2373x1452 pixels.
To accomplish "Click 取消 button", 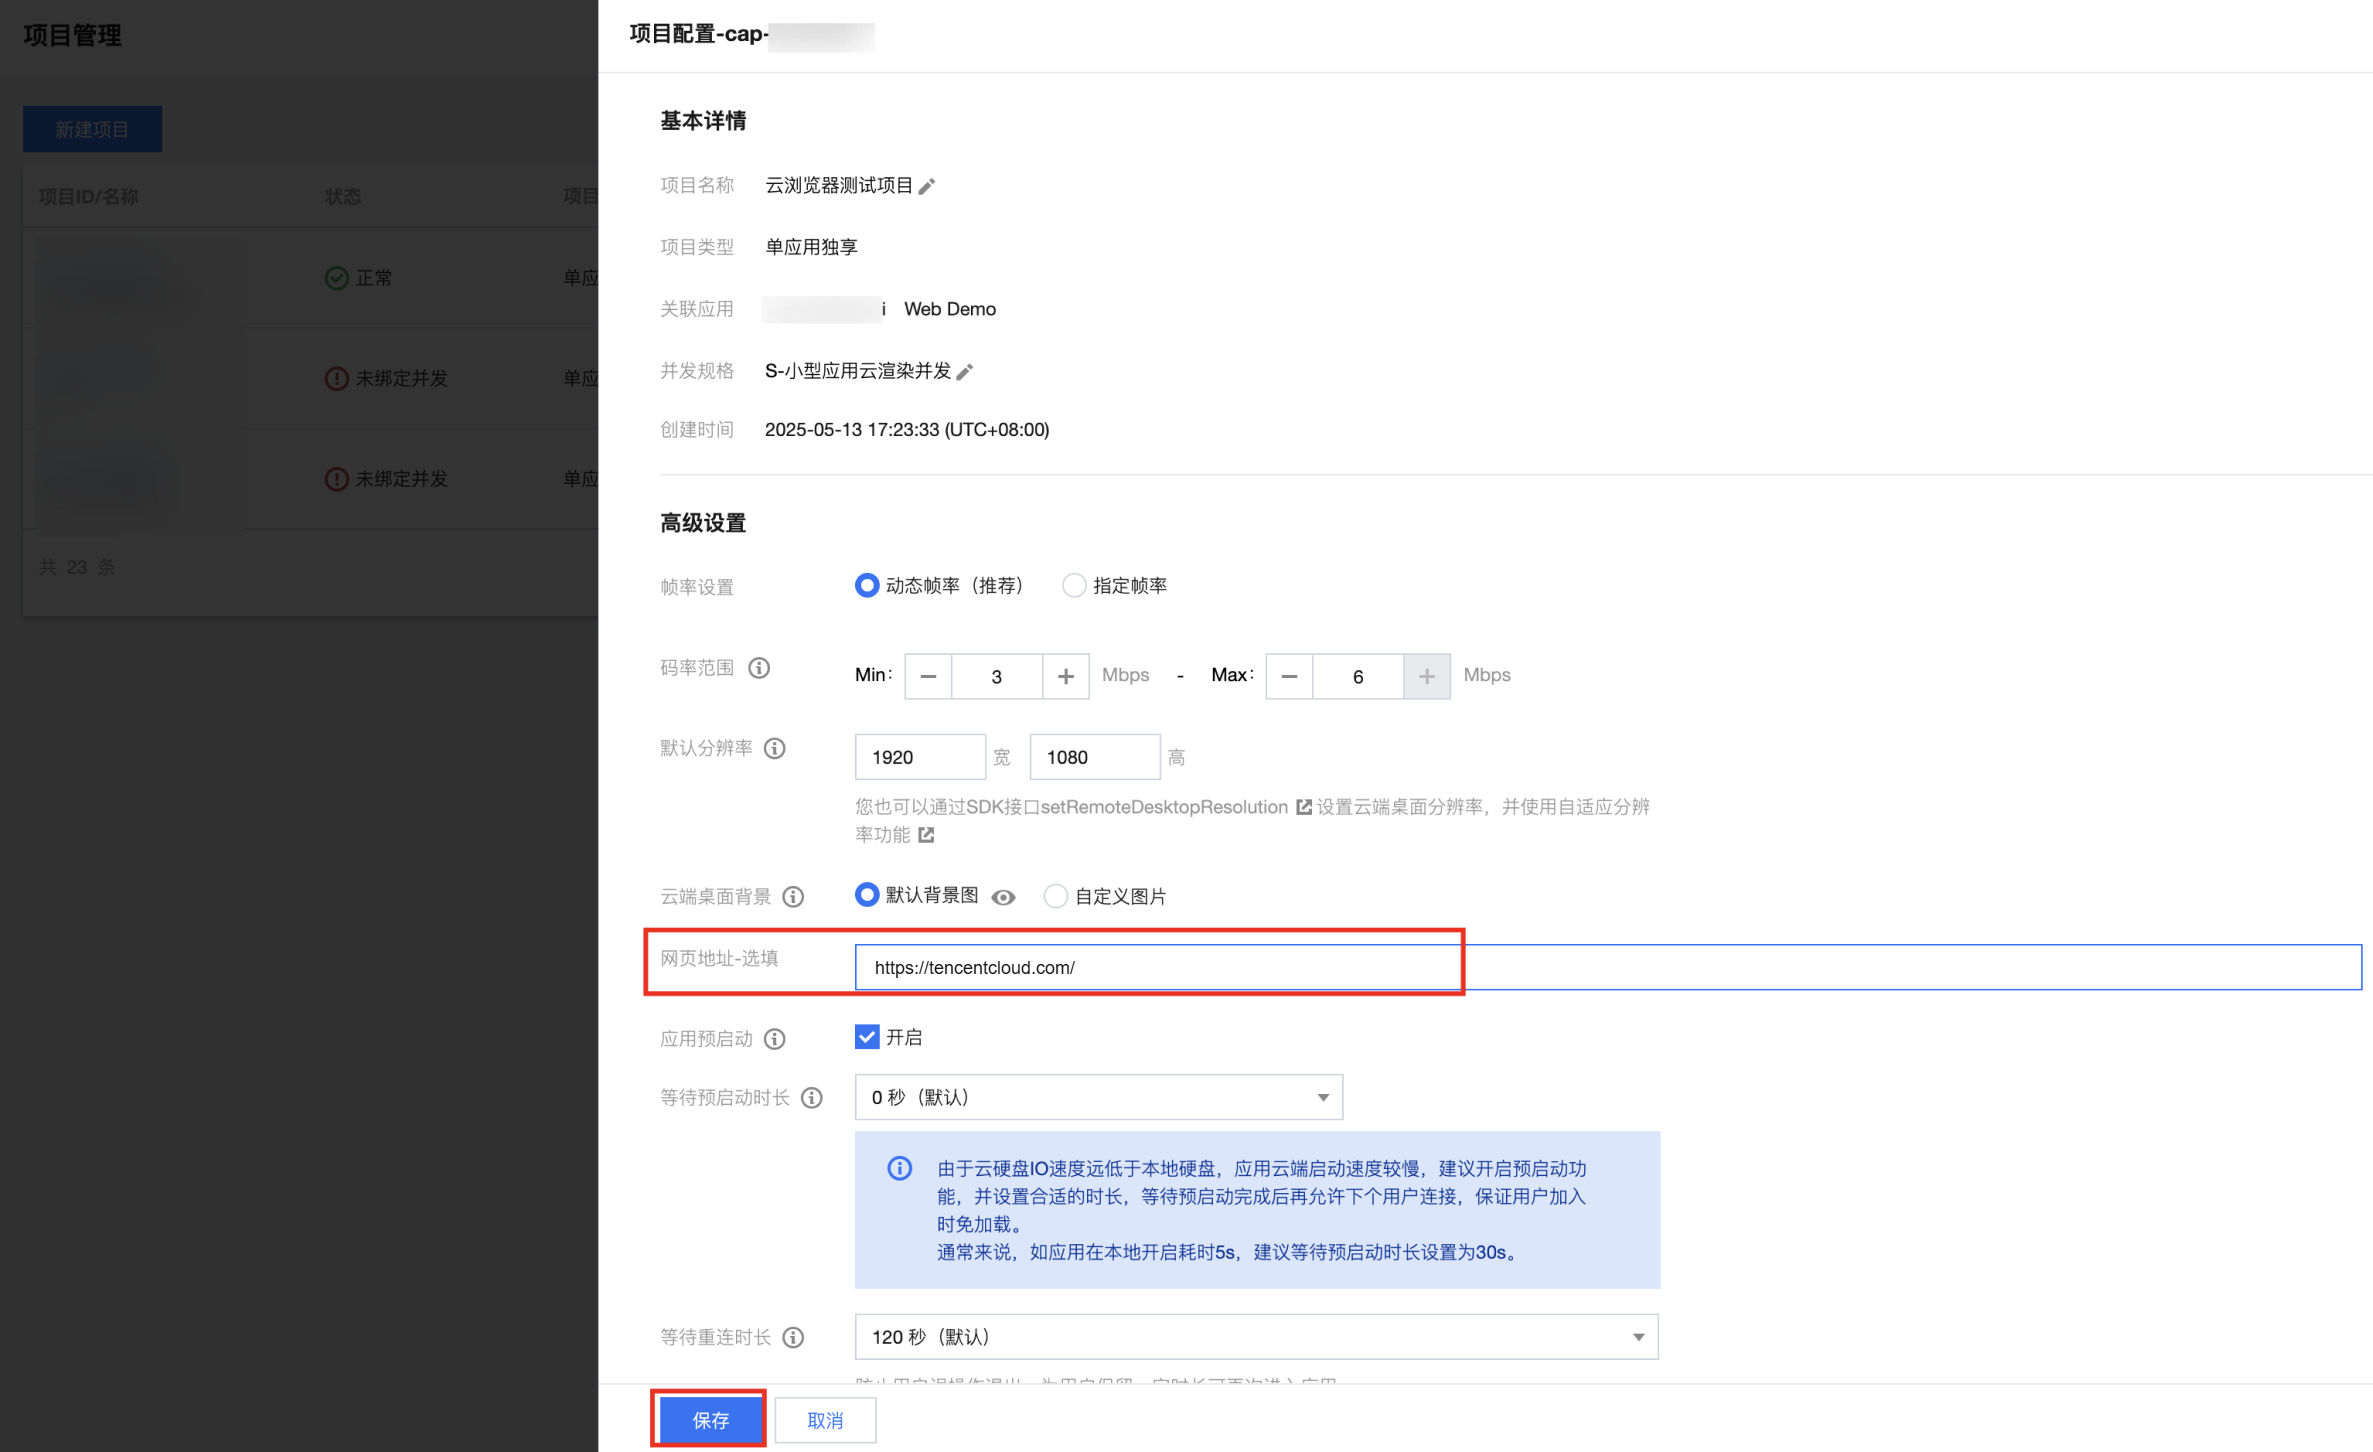I will [x=825, y=1420].
